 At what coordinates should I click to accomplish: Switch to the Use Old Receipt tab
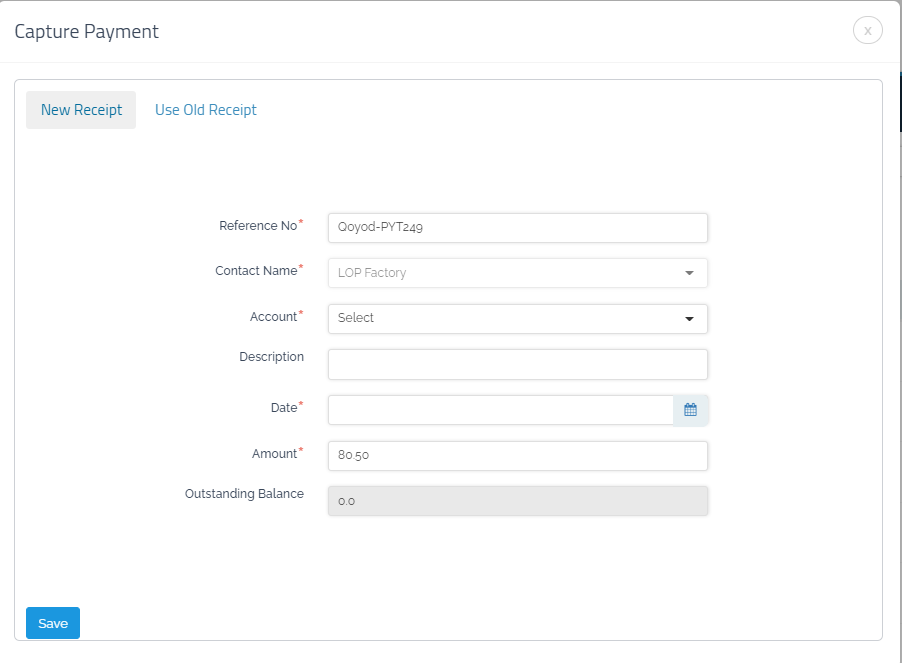206,110
